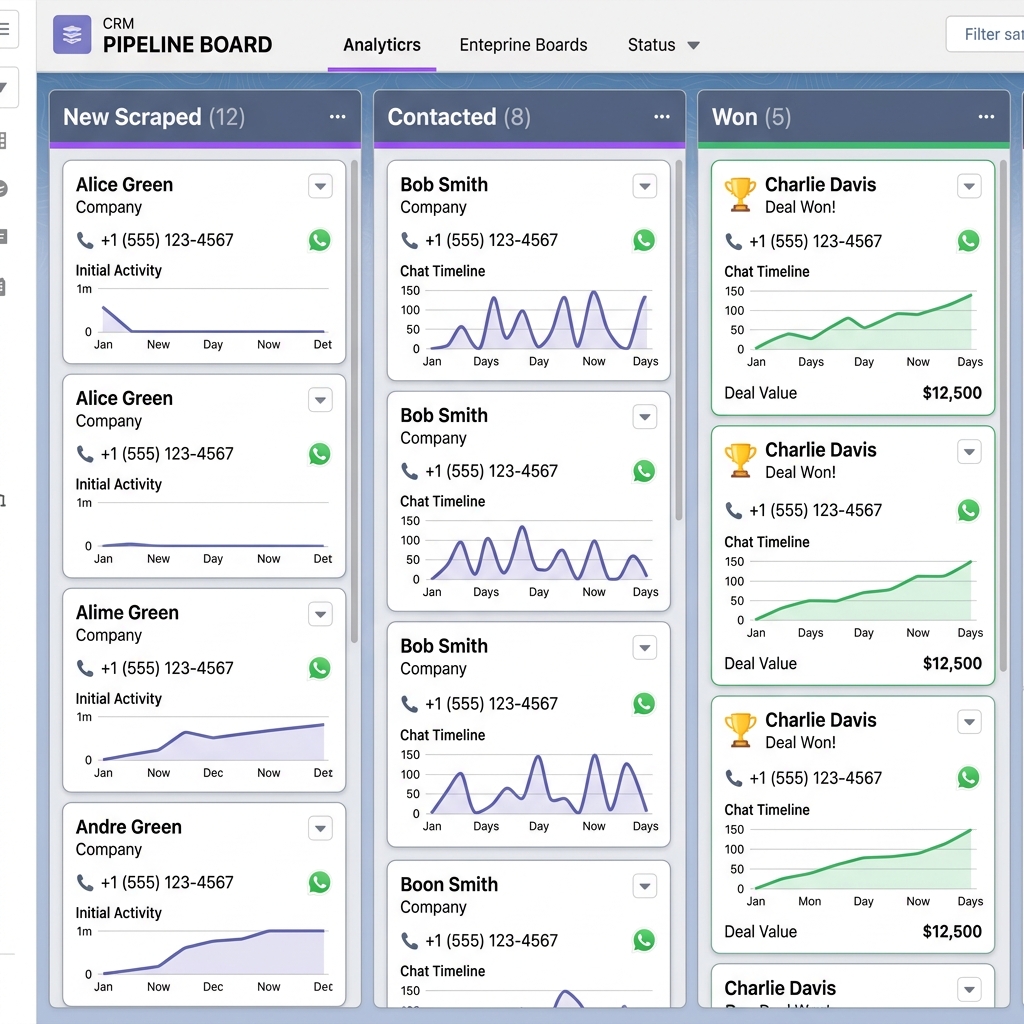Switch to the Analyticrs tab
The width and height of the screenshot is (1024, 1024).
click(x=382, y=45)
